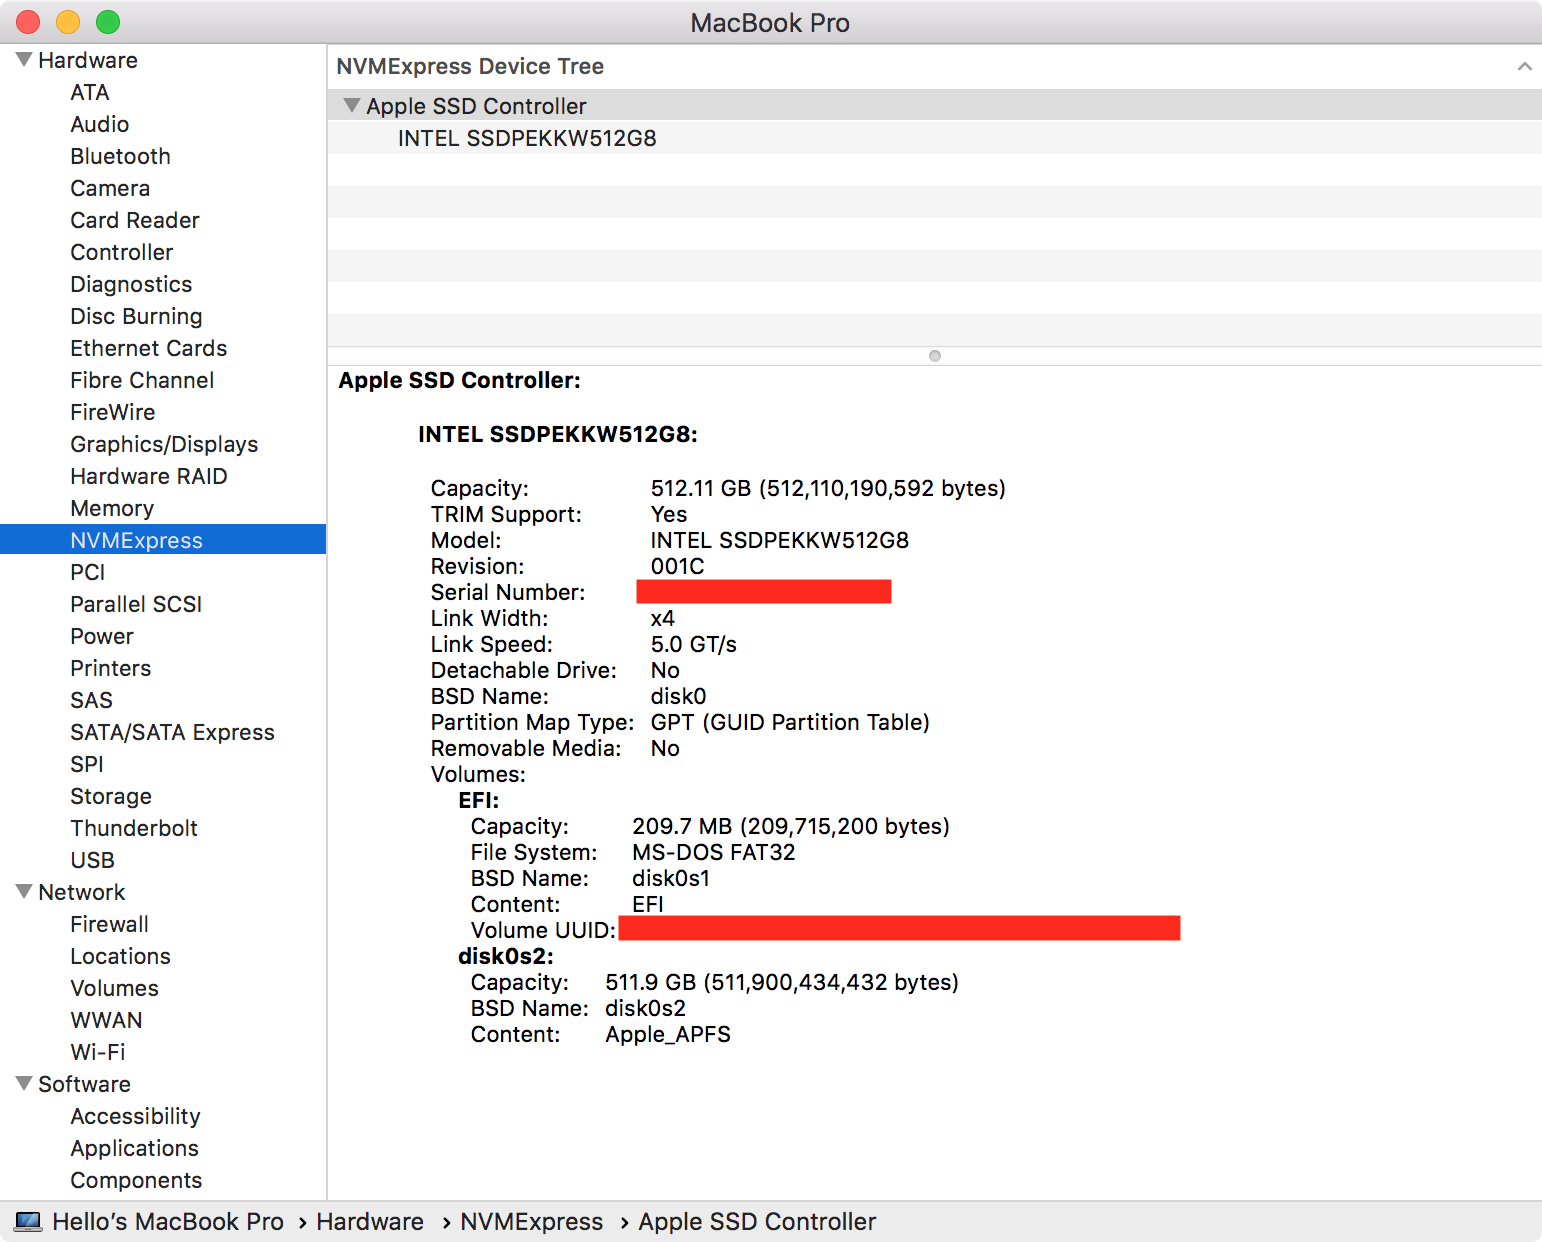
Task: Select SAS in sidebar
Action: pos(91,700)
